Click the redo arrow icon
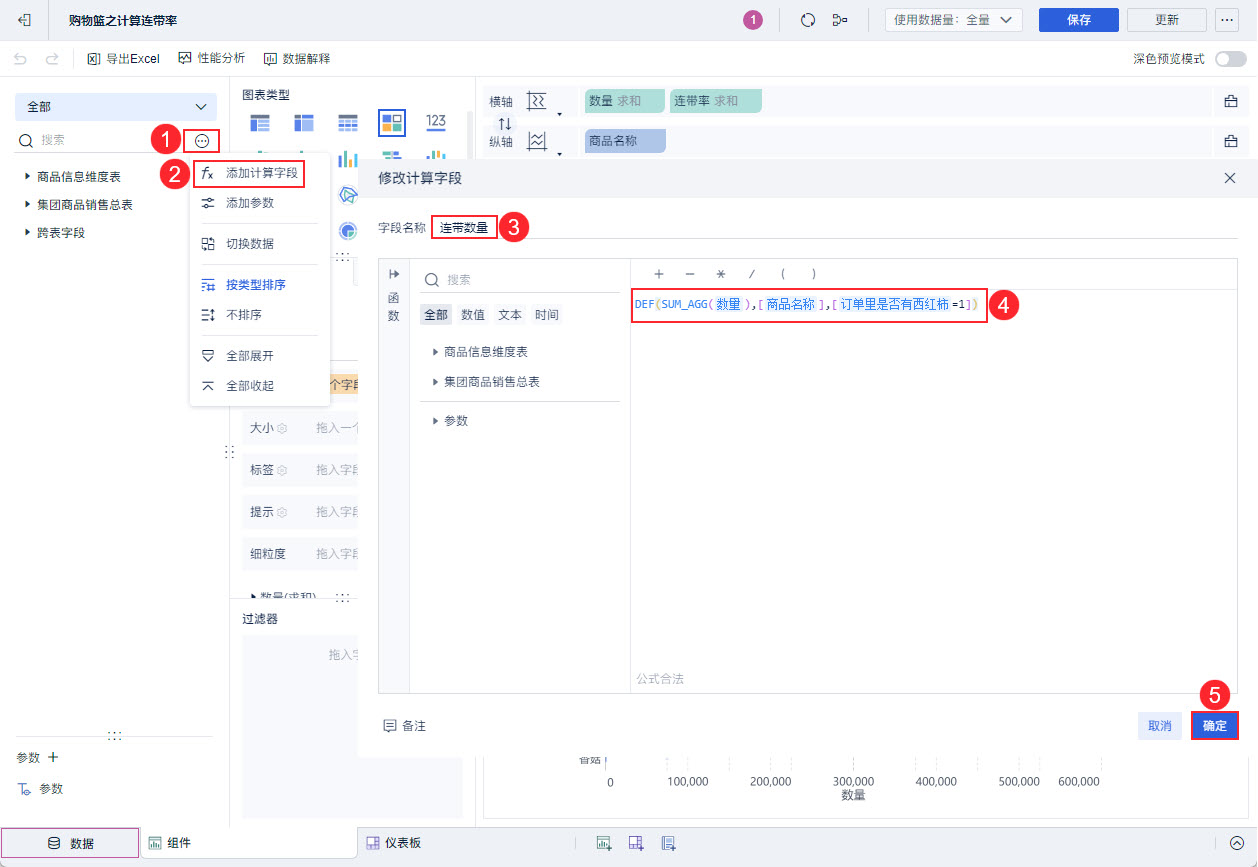 [52, 59]
